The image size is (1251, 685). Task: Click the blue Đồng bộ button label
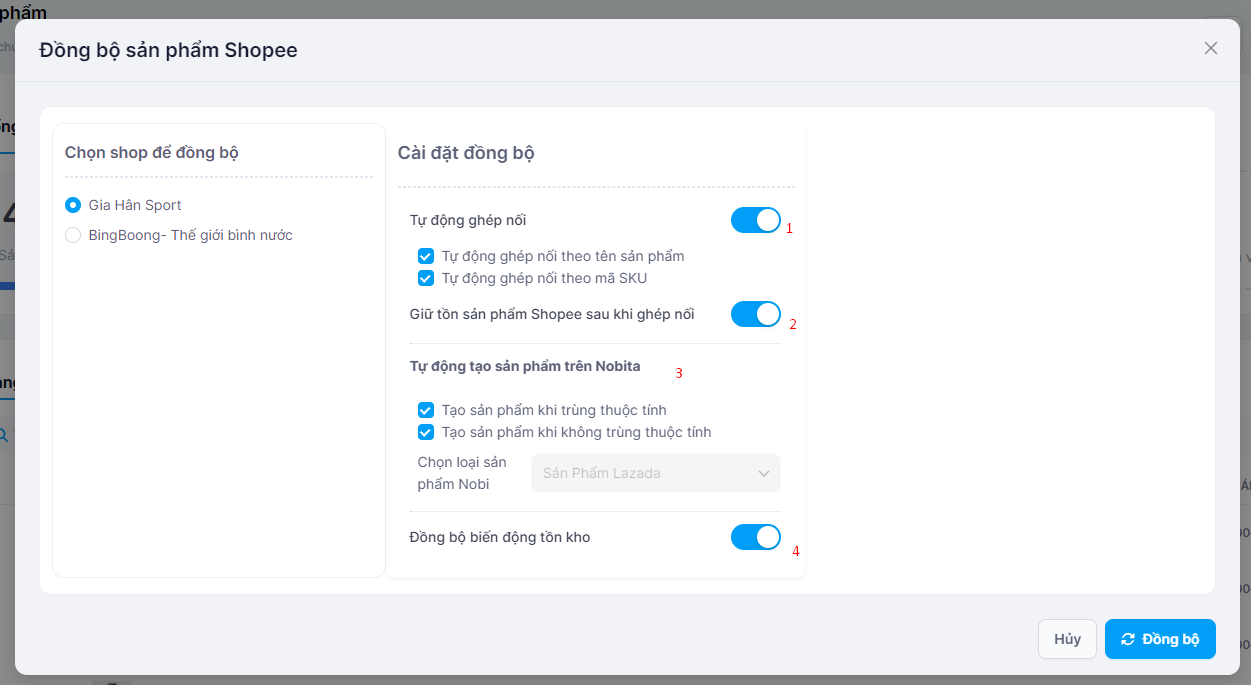click(x=1170, y=639)
